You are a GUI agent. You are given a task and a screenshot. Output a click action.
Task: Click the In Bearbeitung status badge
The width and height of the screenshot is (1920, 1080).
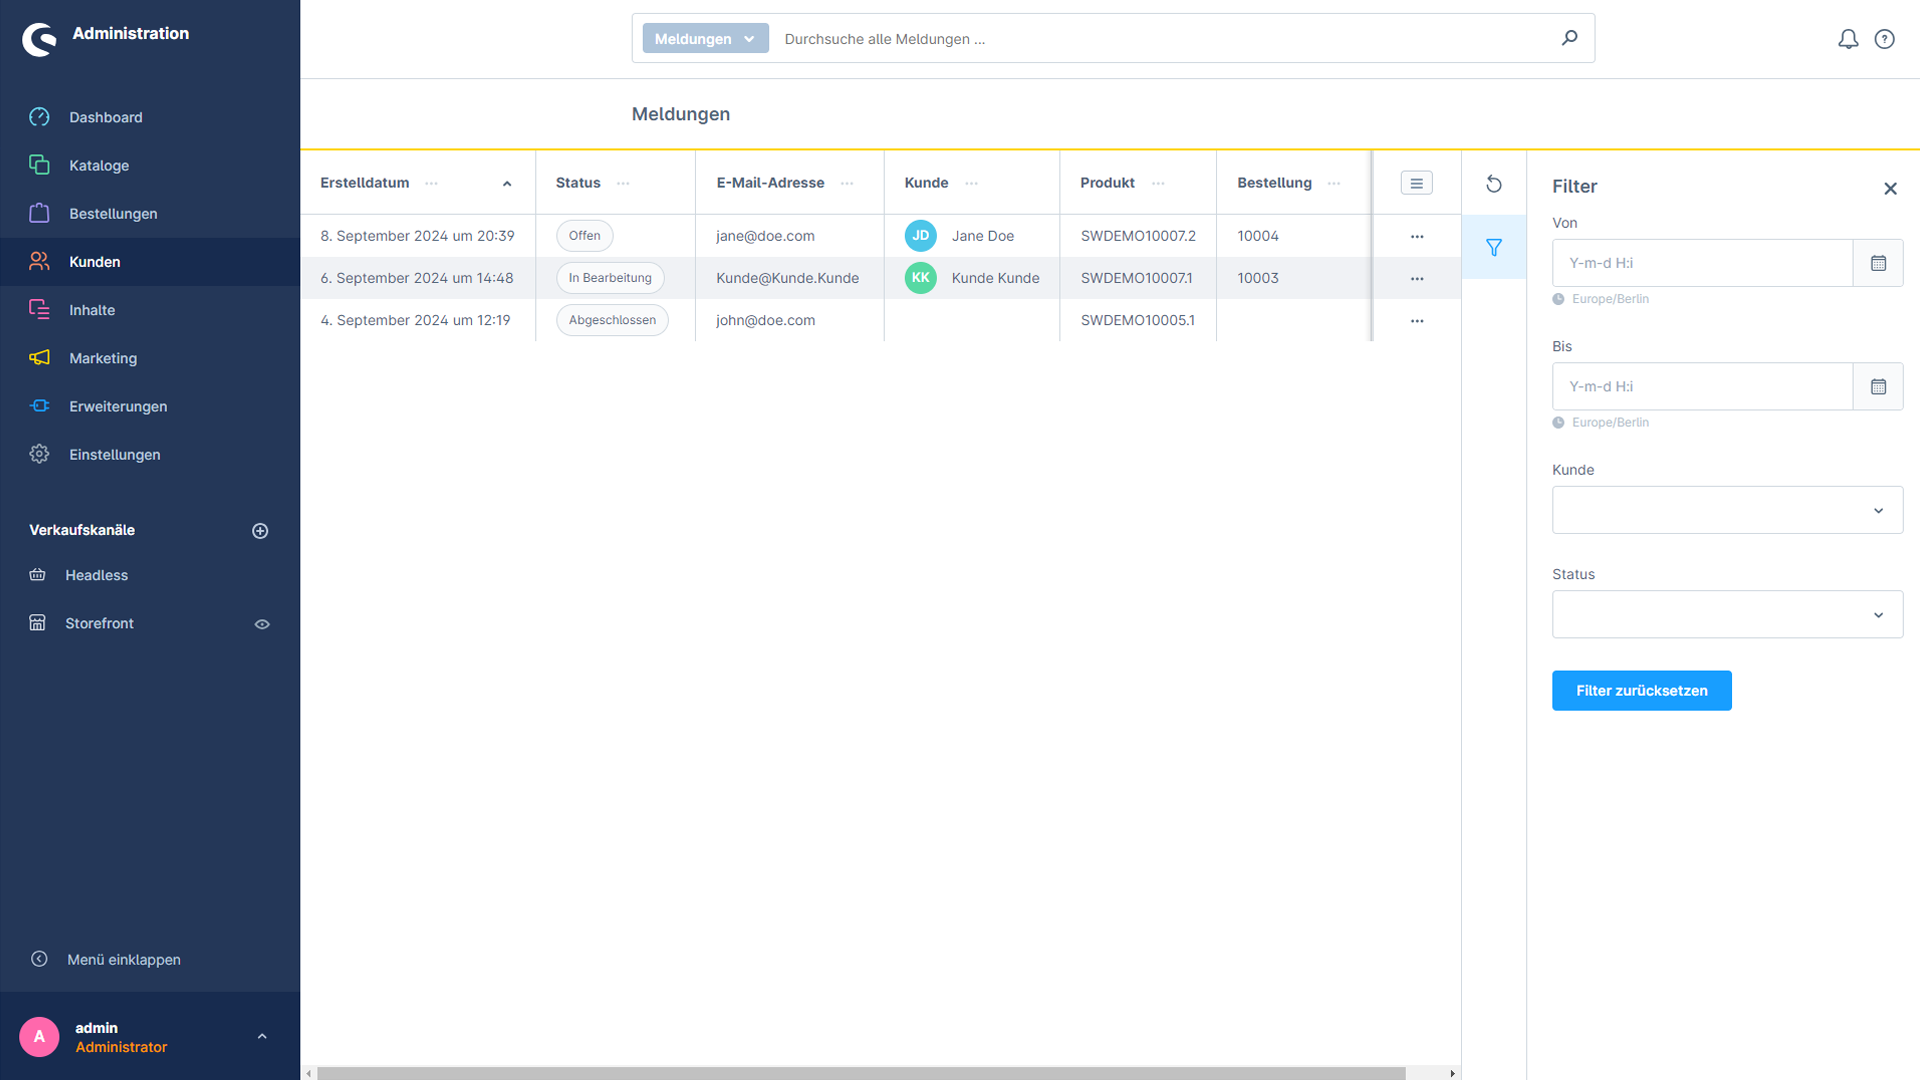tap(610, 278)
